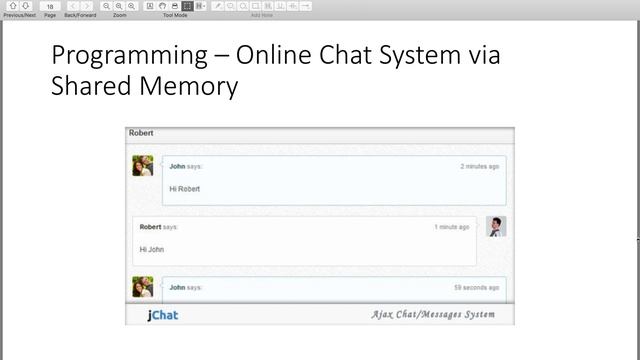Select the Magnify tool mode
Image resolution: width=640 pixels, height=360 pixels.
175,6
